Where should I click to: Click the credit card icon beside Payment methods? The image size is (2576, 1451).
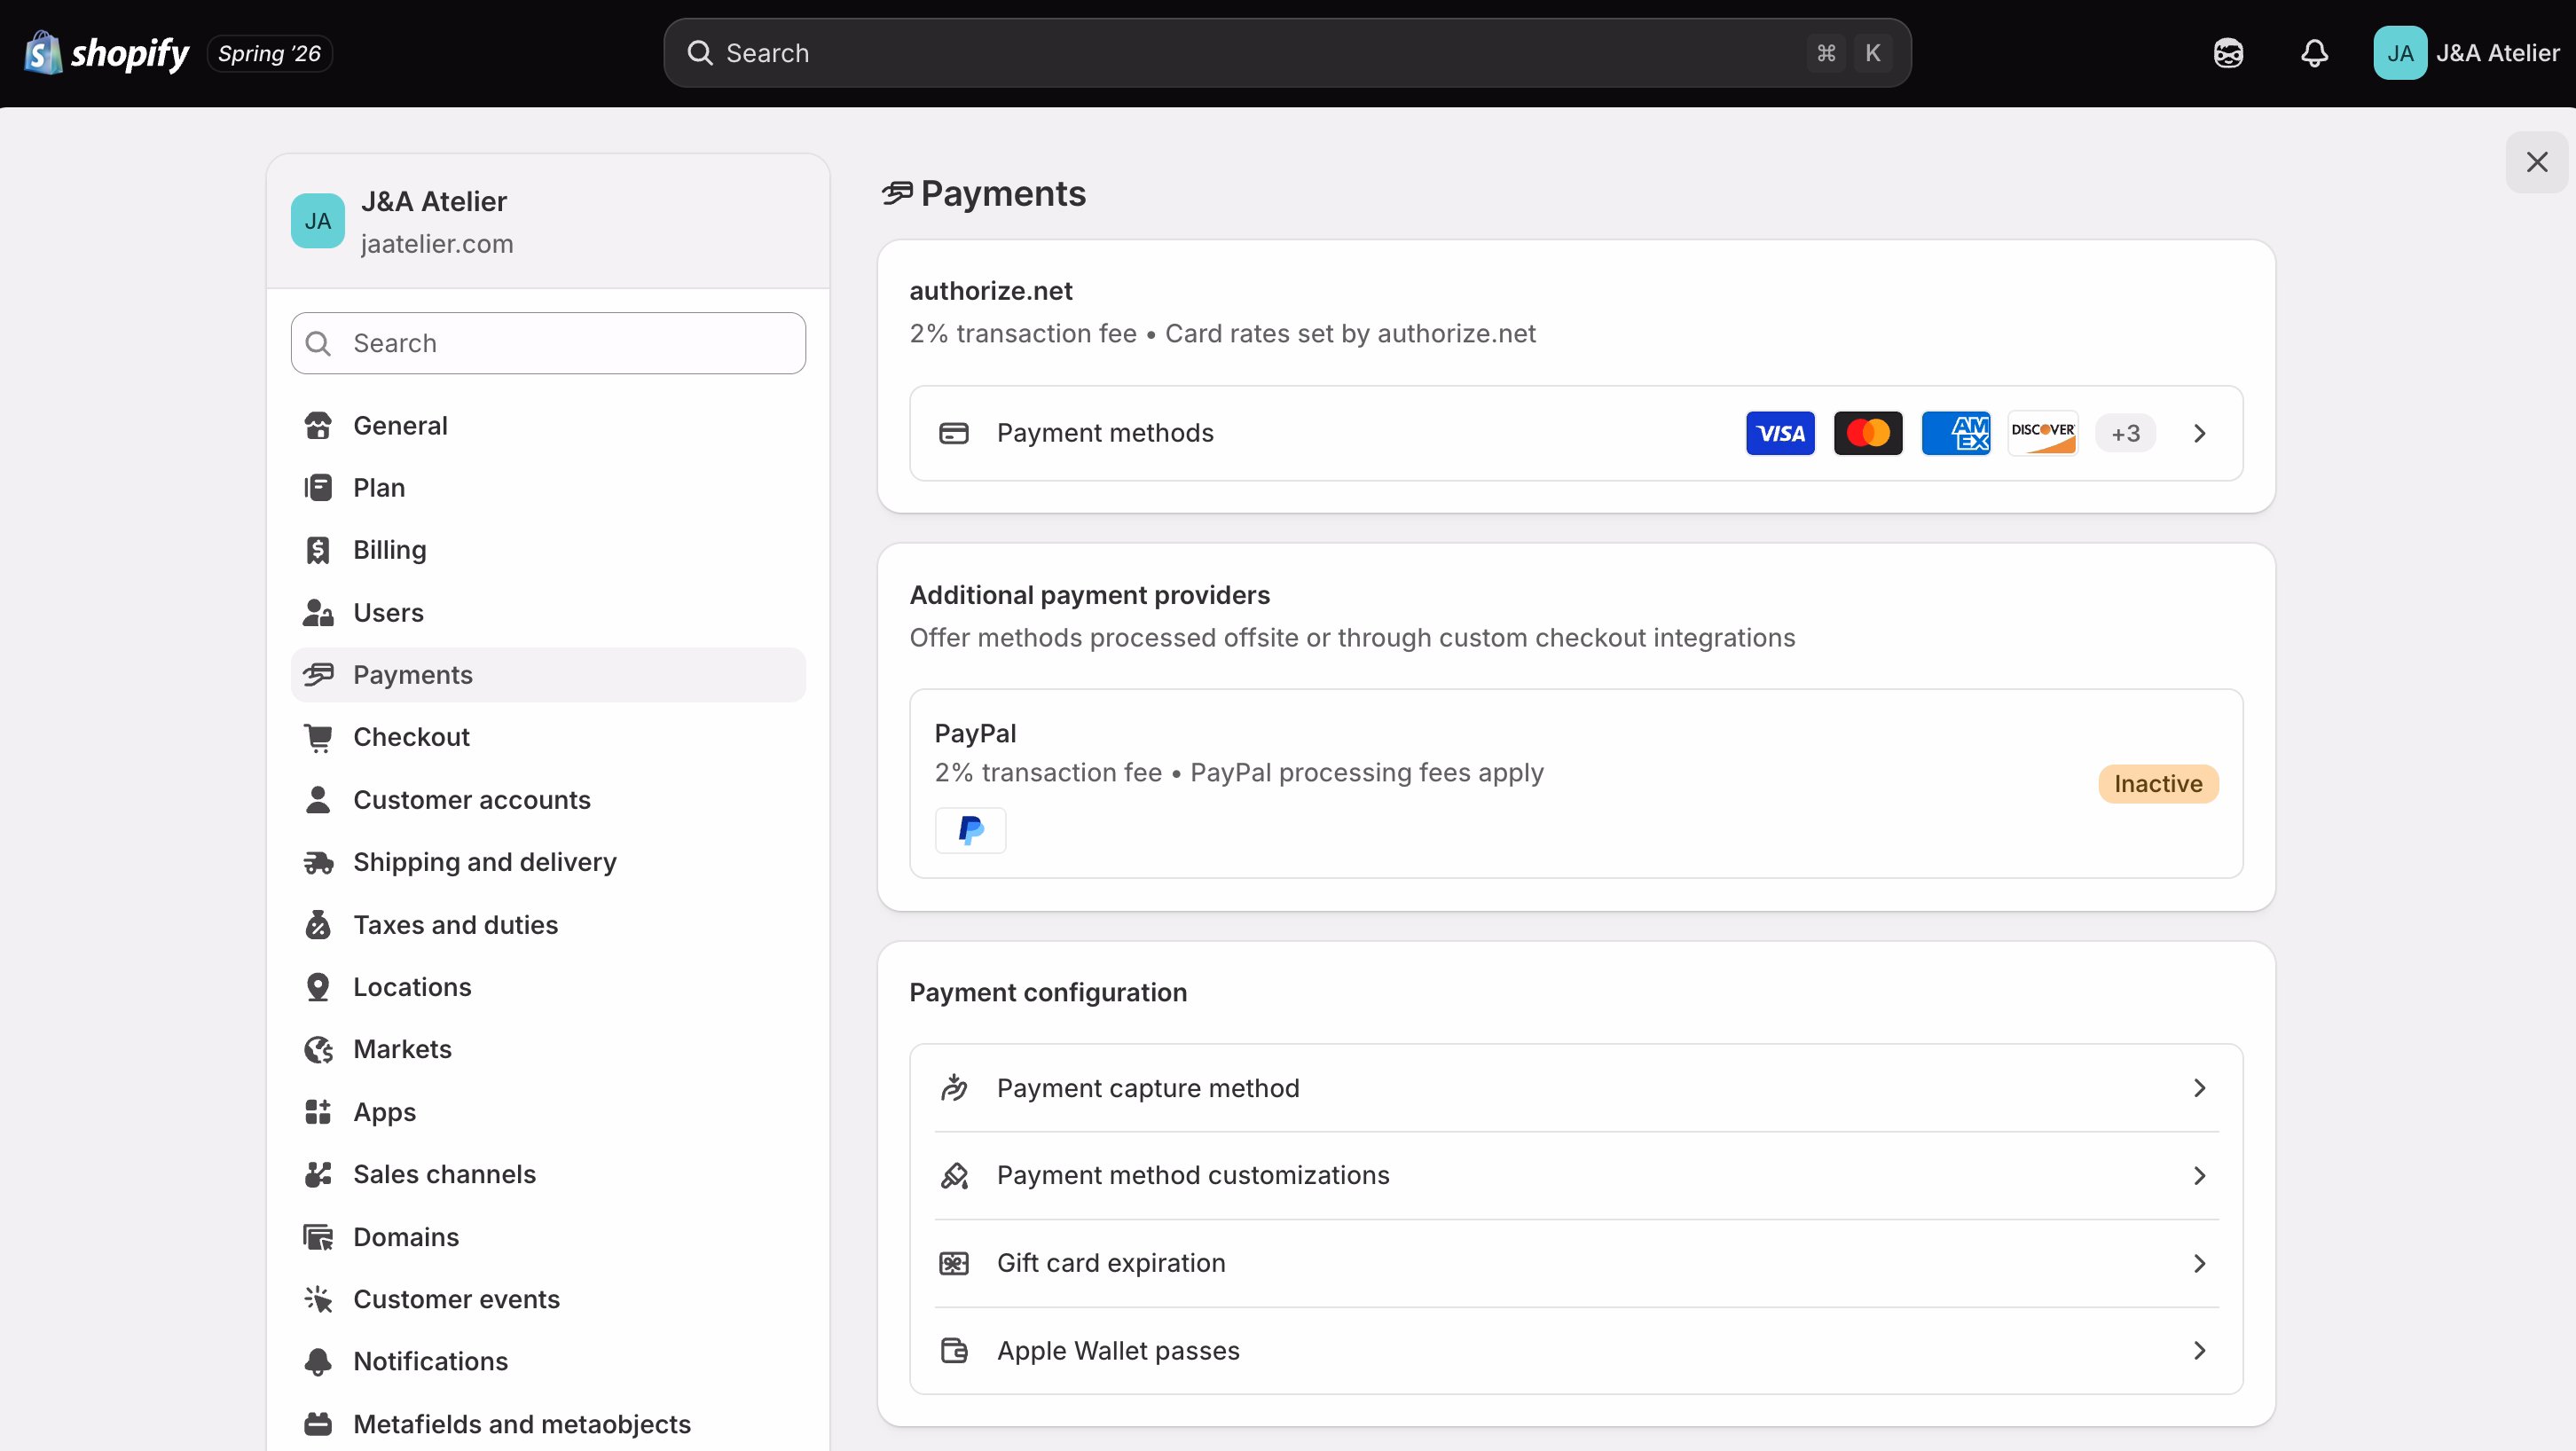point(953,433)
